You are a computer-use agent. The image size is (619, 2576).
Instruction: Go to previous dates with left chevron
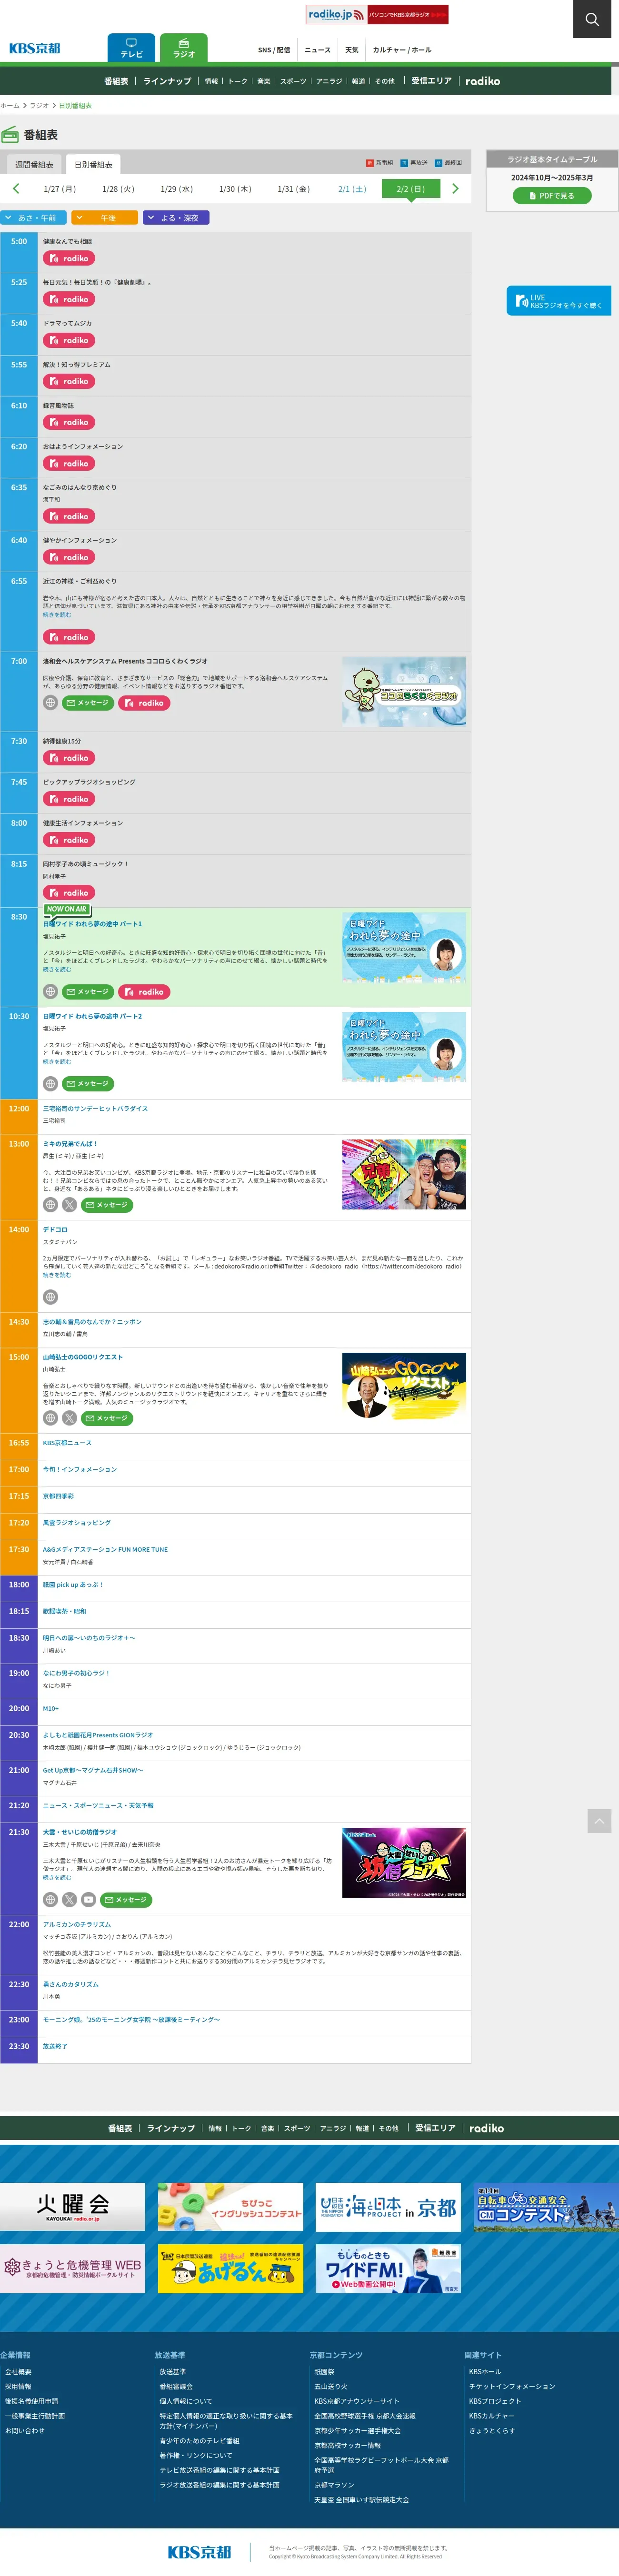click(16, 188)
